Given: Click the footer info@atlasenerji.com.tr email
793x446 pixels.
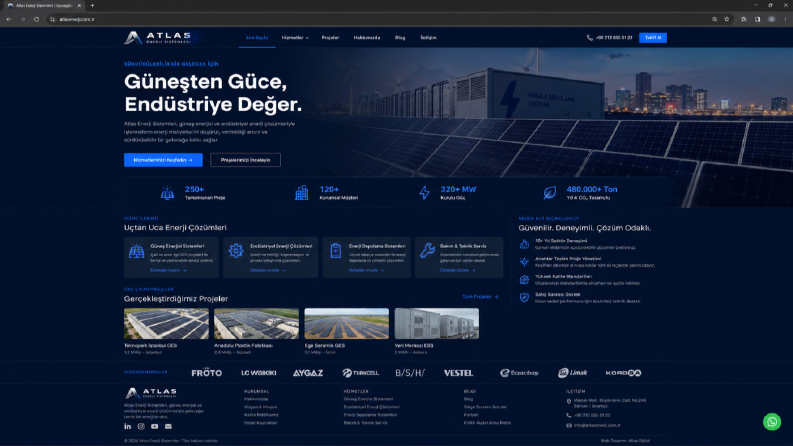Looking at the screenshot, I should pyautogui.click(x=597, y=425).
